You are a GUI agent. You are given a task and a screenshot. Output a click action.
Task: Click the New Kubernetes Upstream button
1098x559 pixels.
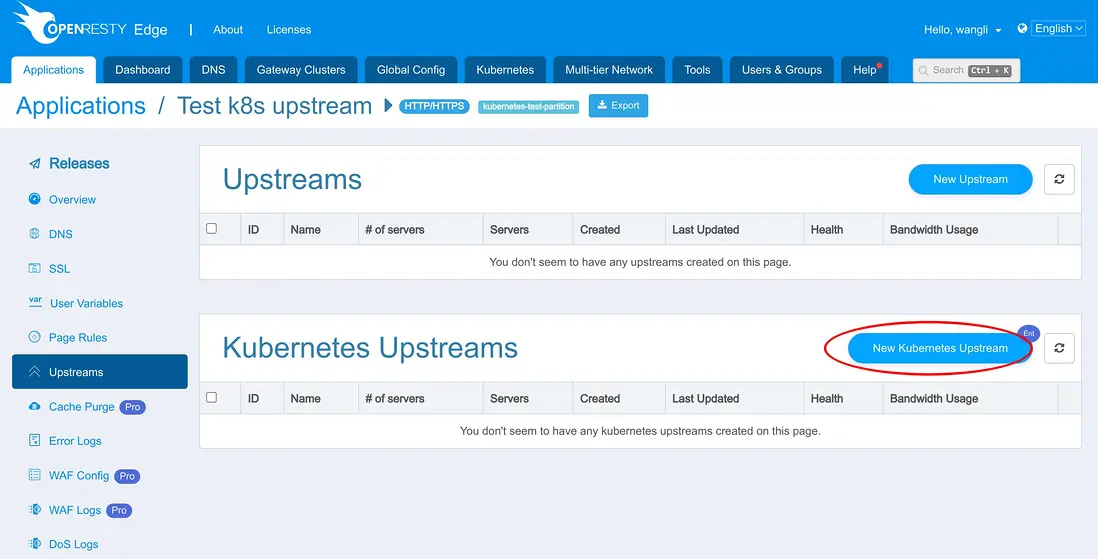[940, 348]
